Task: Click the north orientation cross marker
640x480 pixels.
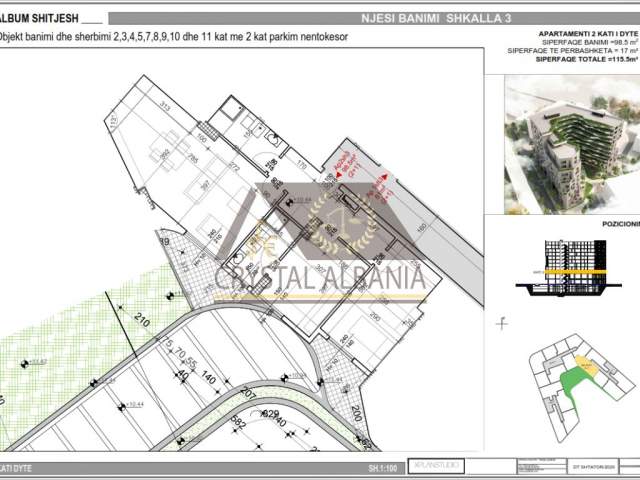Action: pos(502,324)
